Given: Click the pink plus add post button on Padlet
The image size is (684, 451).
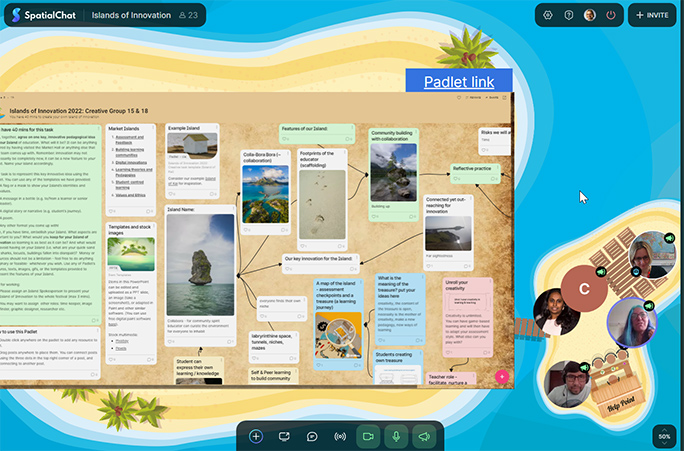Looking at the screenshot, I should click(x=502, y=376).
